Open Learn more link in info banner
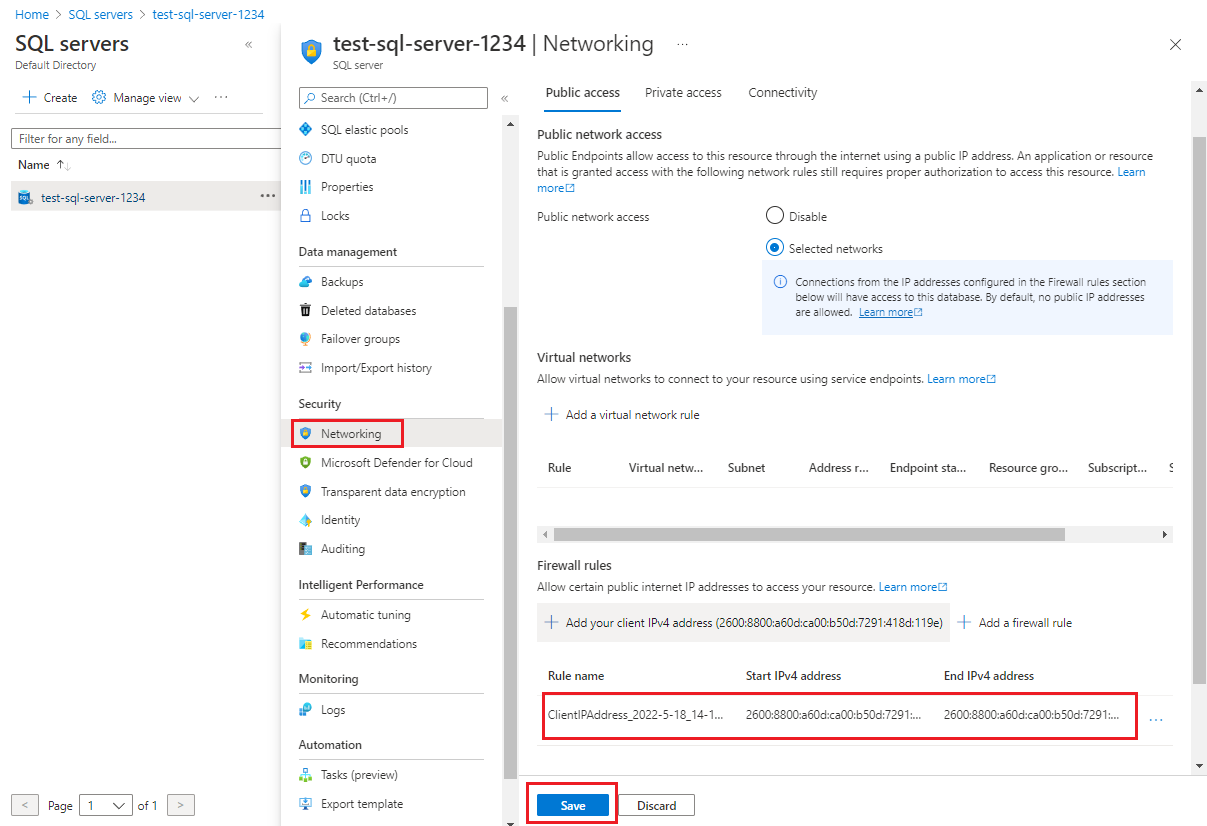Image resolution: width=1207 pixels, height=826 pixels. (890, 312)
